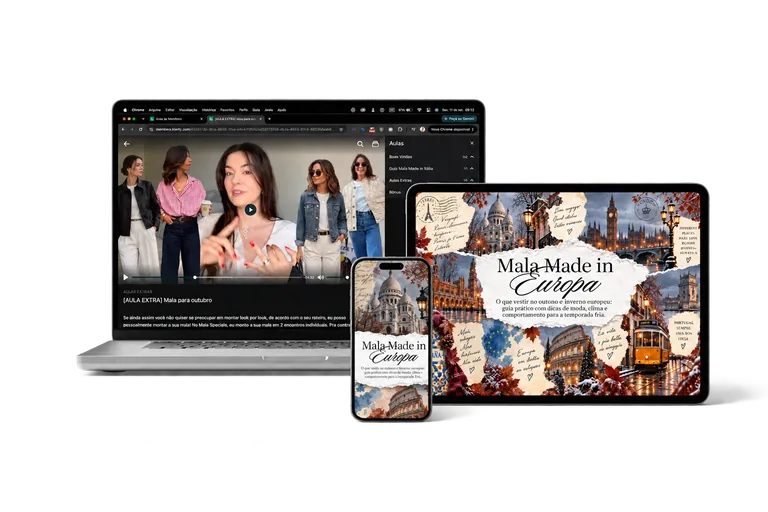The width and height of the screenshot is (768, 512).
Task: Play the video from the player control bar
Action: 126,277
